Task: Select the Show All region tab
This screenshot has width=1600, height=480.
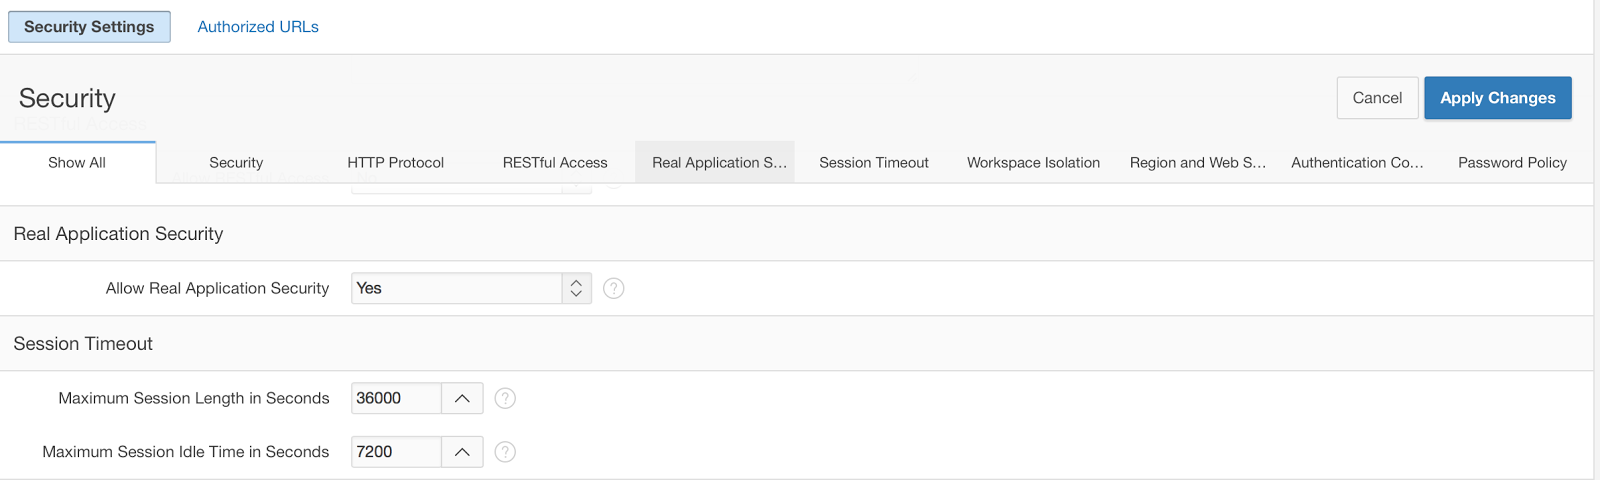Action: tap(77, 162)
